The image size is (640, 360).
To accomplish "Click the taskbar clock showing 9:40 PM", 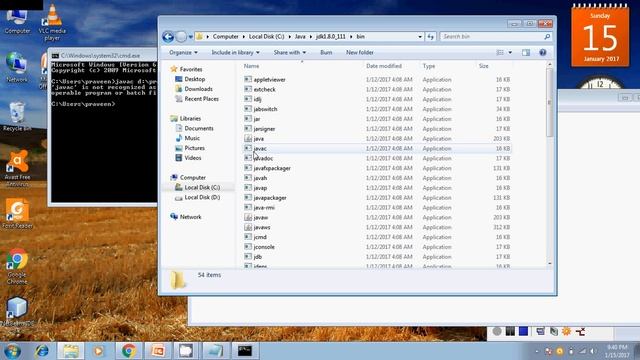I will 618,351.
